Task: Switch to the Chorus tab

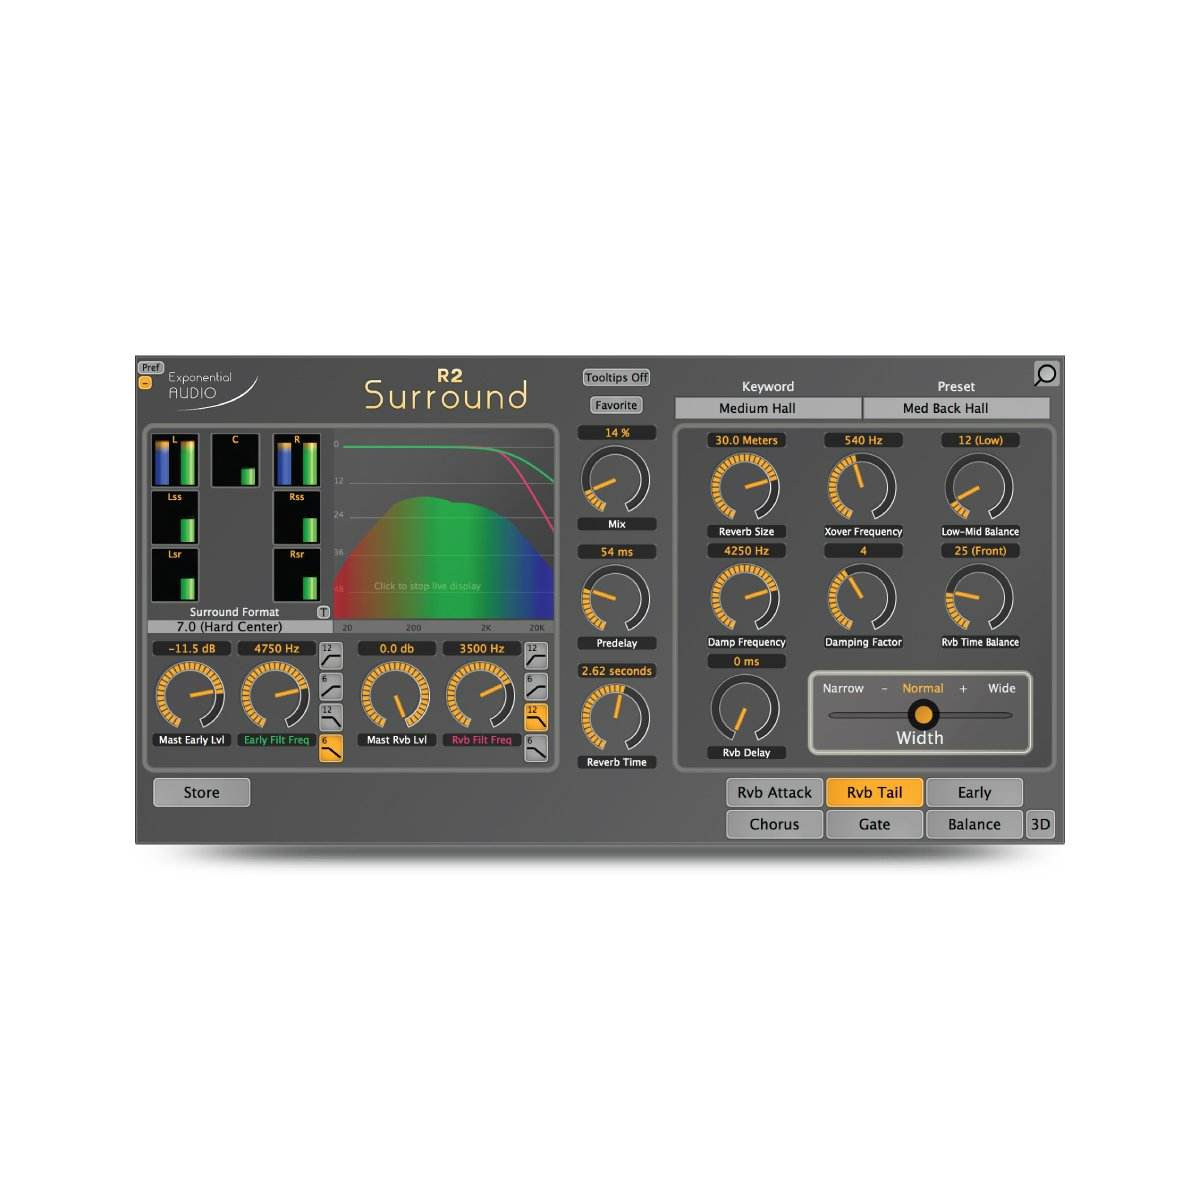Action: 775,824
